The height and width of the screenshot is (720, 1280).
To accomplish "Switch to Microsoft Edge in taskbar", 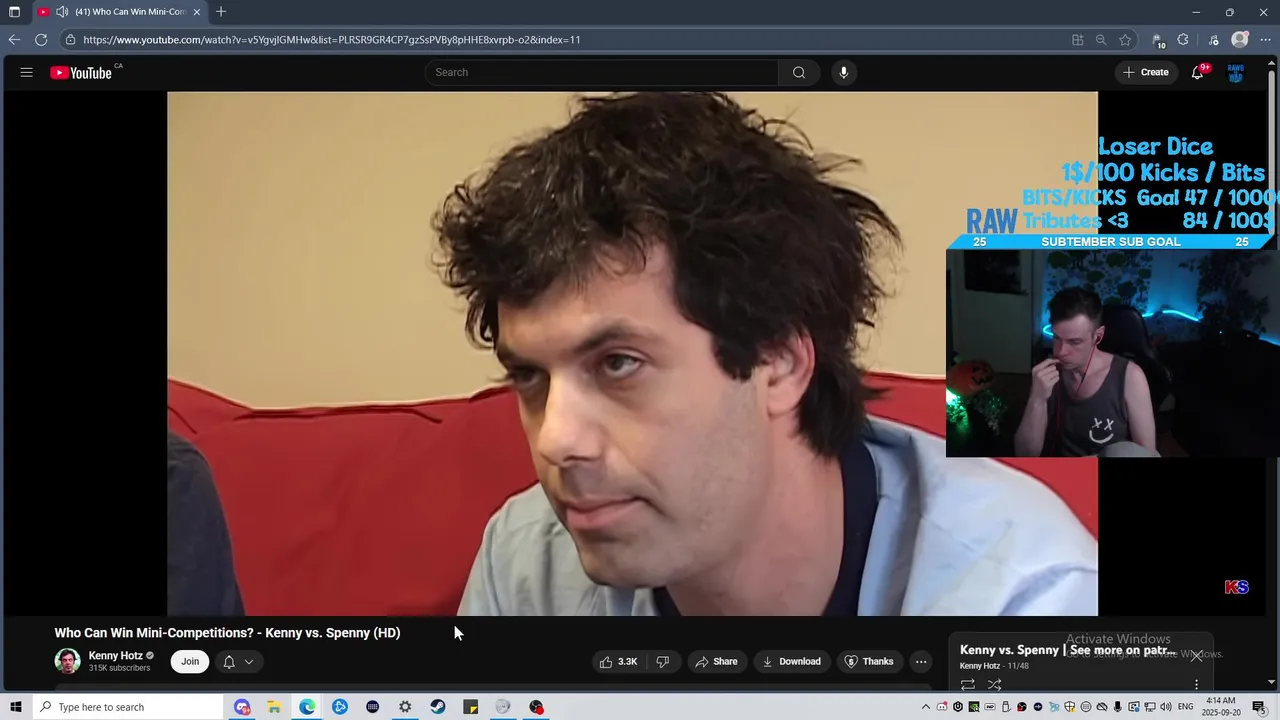I will coord(307,707).
